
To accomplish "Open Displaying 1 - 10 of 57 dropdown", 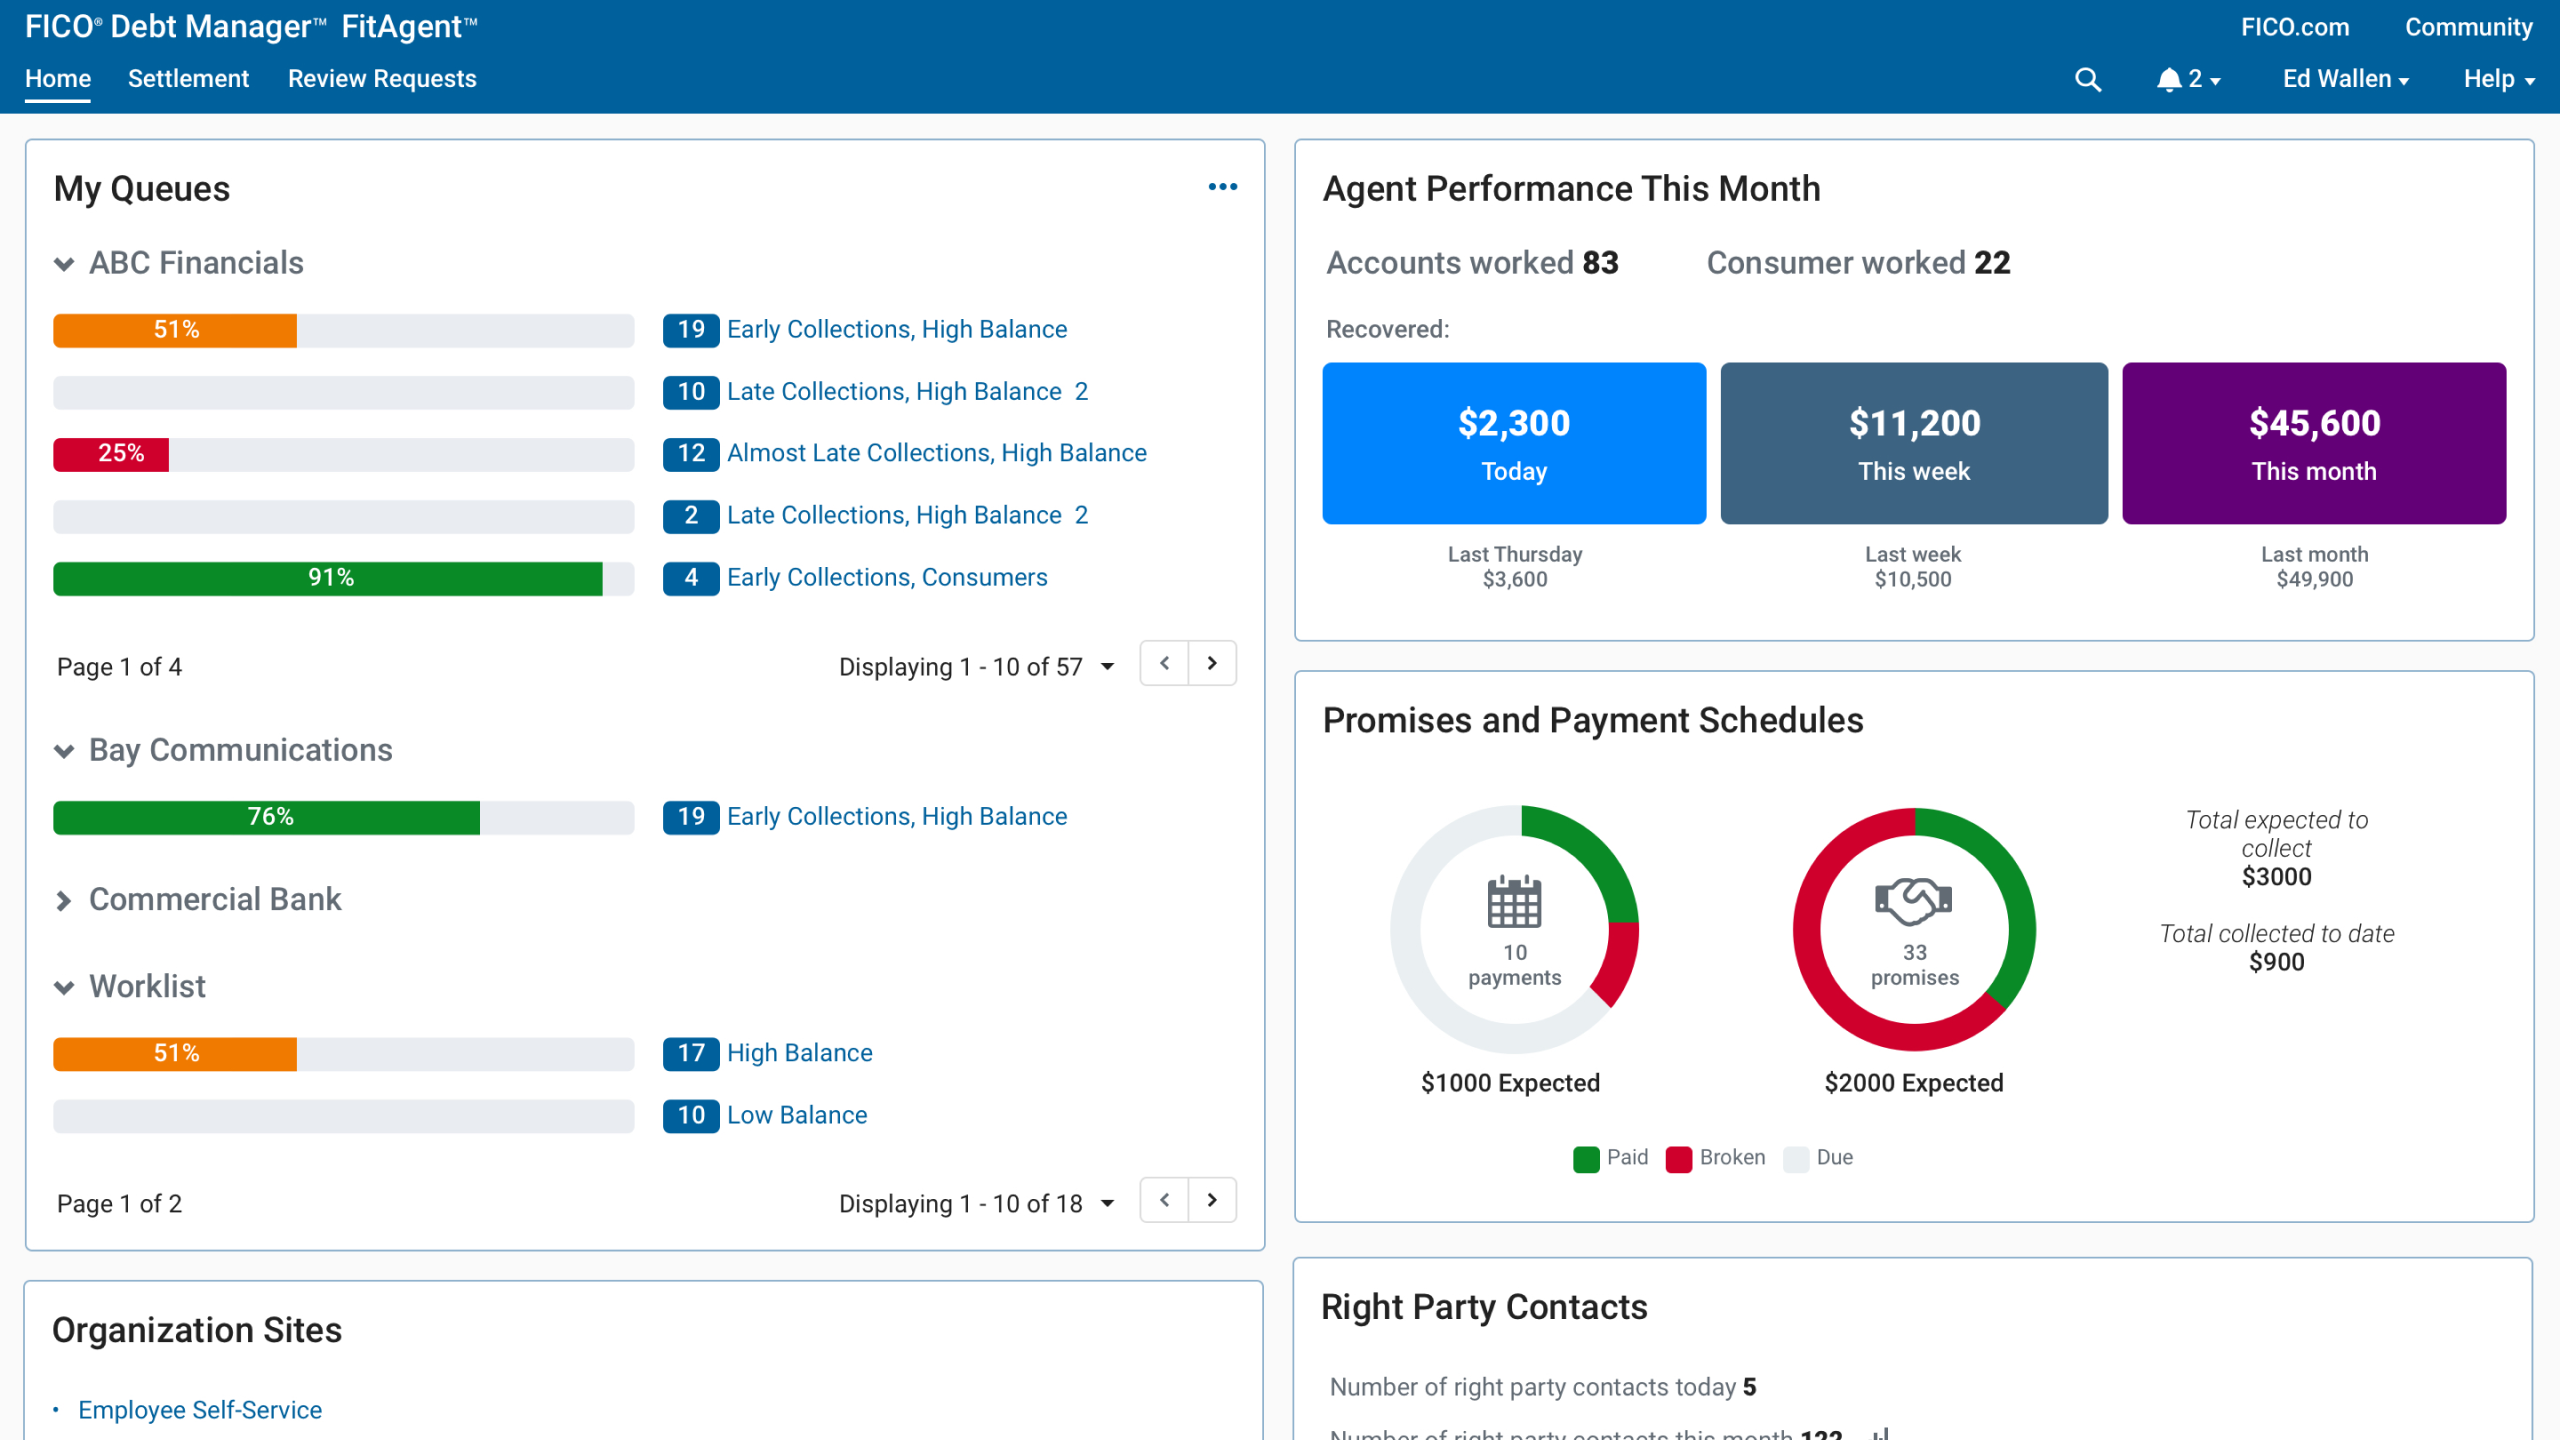I will point(1107,667).
